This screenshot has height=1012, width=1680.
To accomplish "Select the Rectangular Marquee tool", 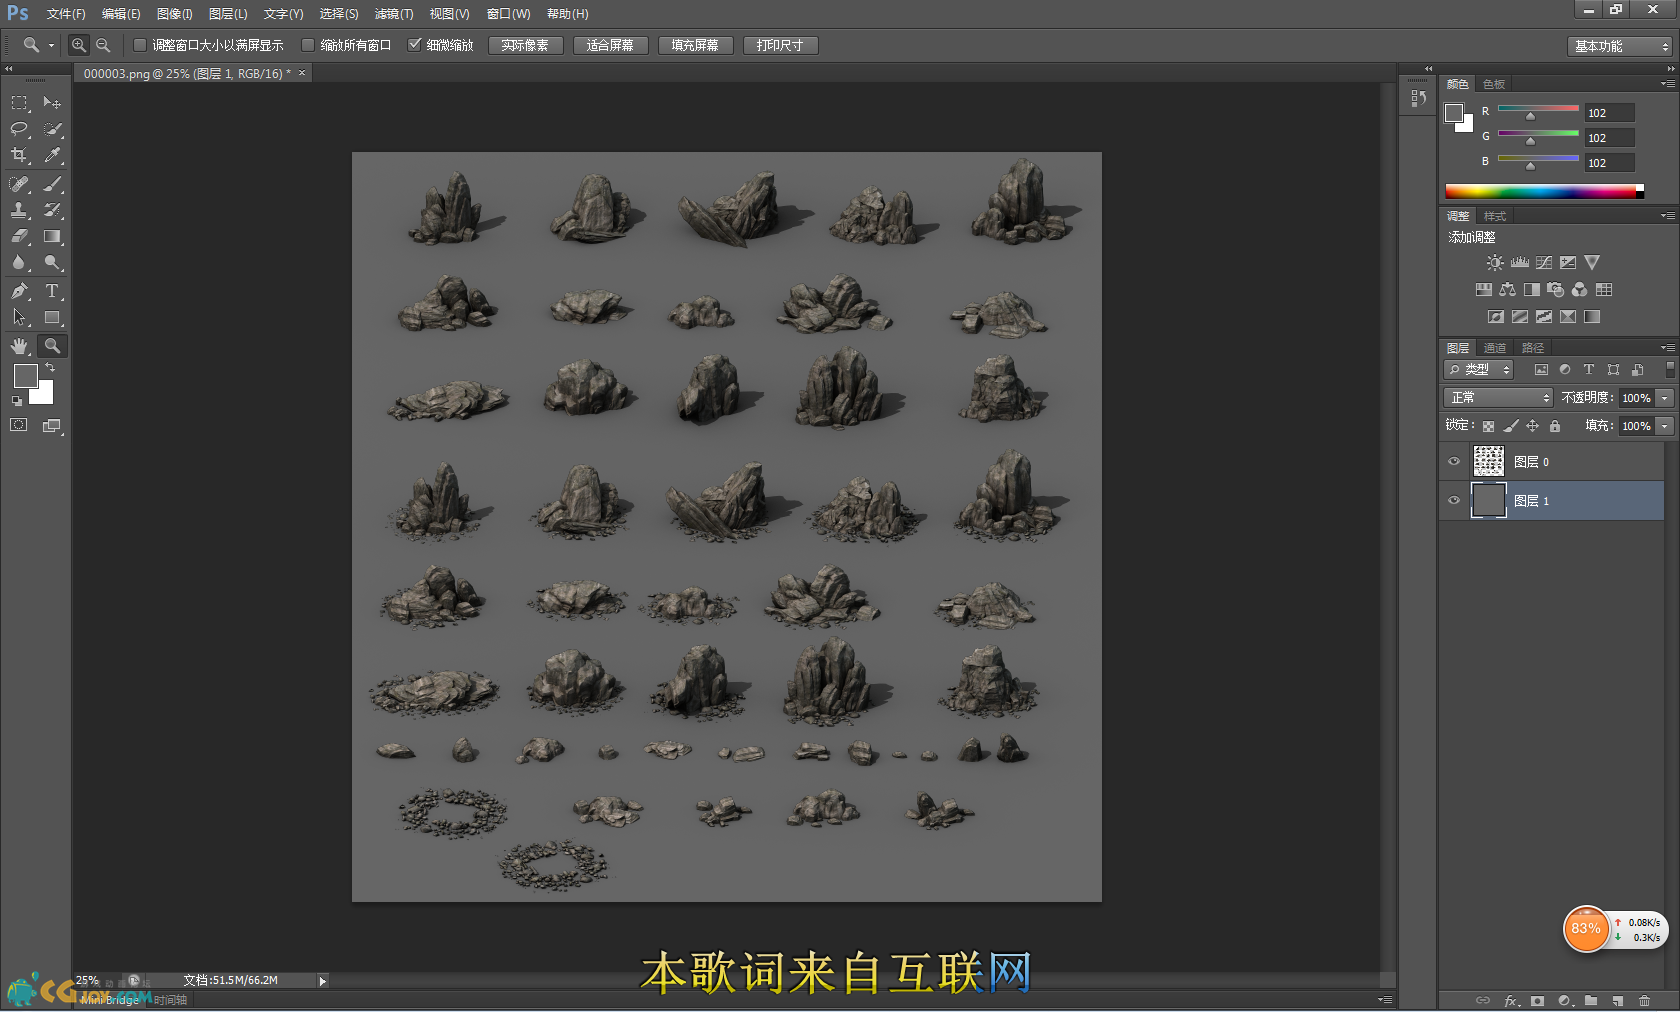I will tap(19, 103).
